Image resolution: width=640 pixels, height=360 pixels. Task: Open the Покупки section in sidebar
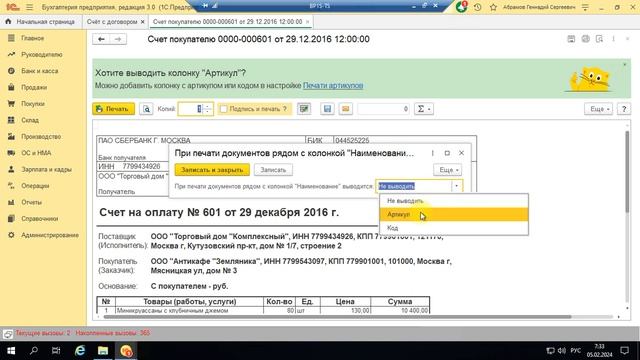33,104
